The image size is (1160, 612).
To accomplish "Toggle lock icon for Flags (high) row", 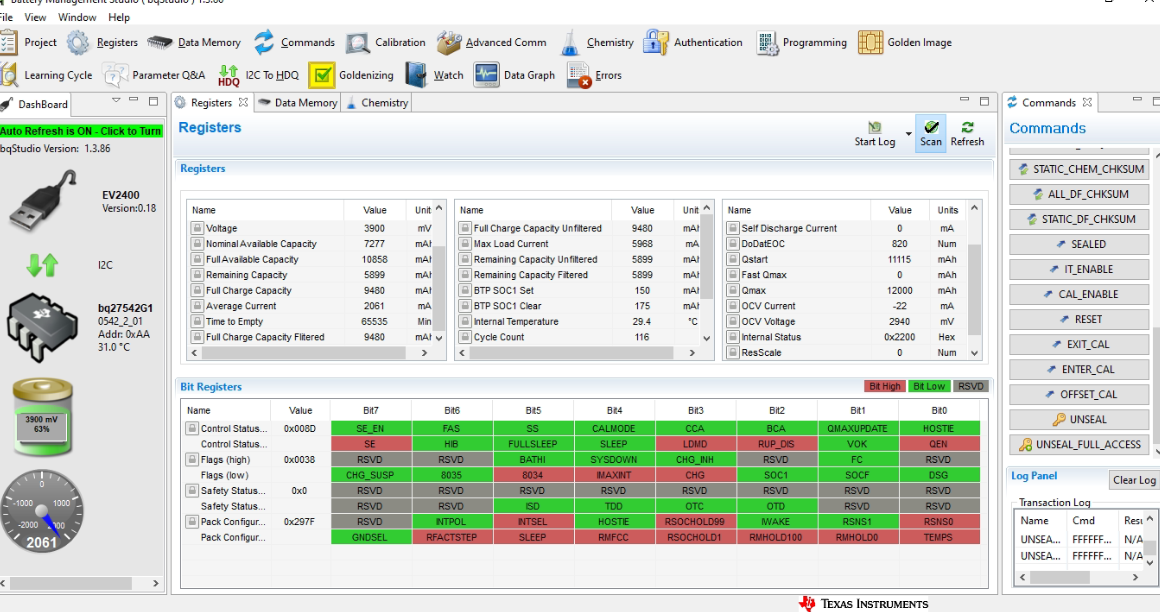I will coord(192,460).
